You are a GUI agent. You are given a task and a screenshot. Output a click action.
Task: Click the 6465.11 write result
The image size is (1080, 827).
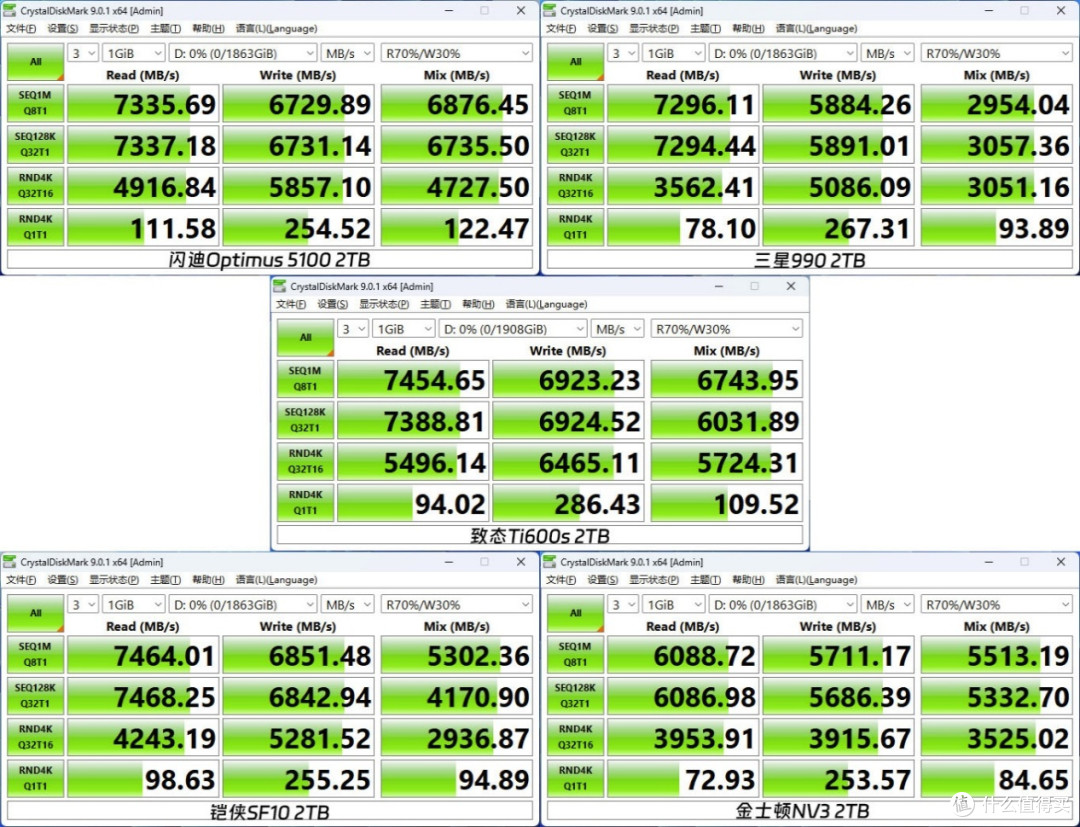[568, 462]
